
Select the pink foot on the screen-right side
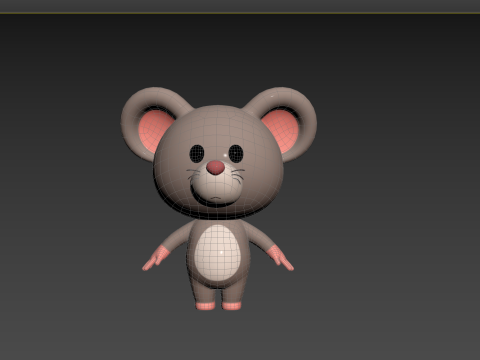pyautogui.click(x=231, y=306)
